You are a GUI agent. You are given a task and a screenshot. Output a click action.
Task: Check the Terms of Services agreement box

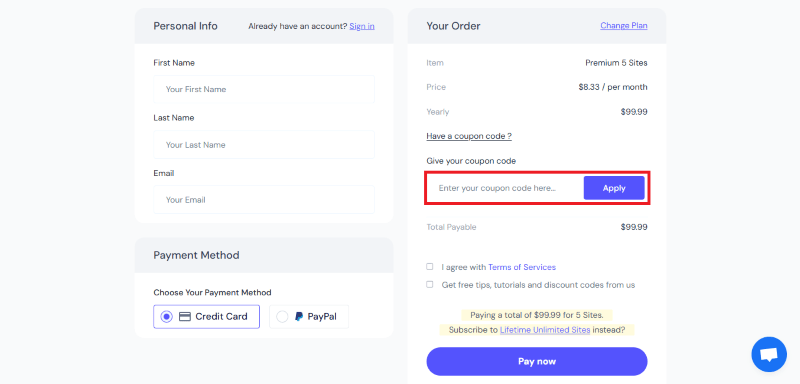[x=430, y=267]
